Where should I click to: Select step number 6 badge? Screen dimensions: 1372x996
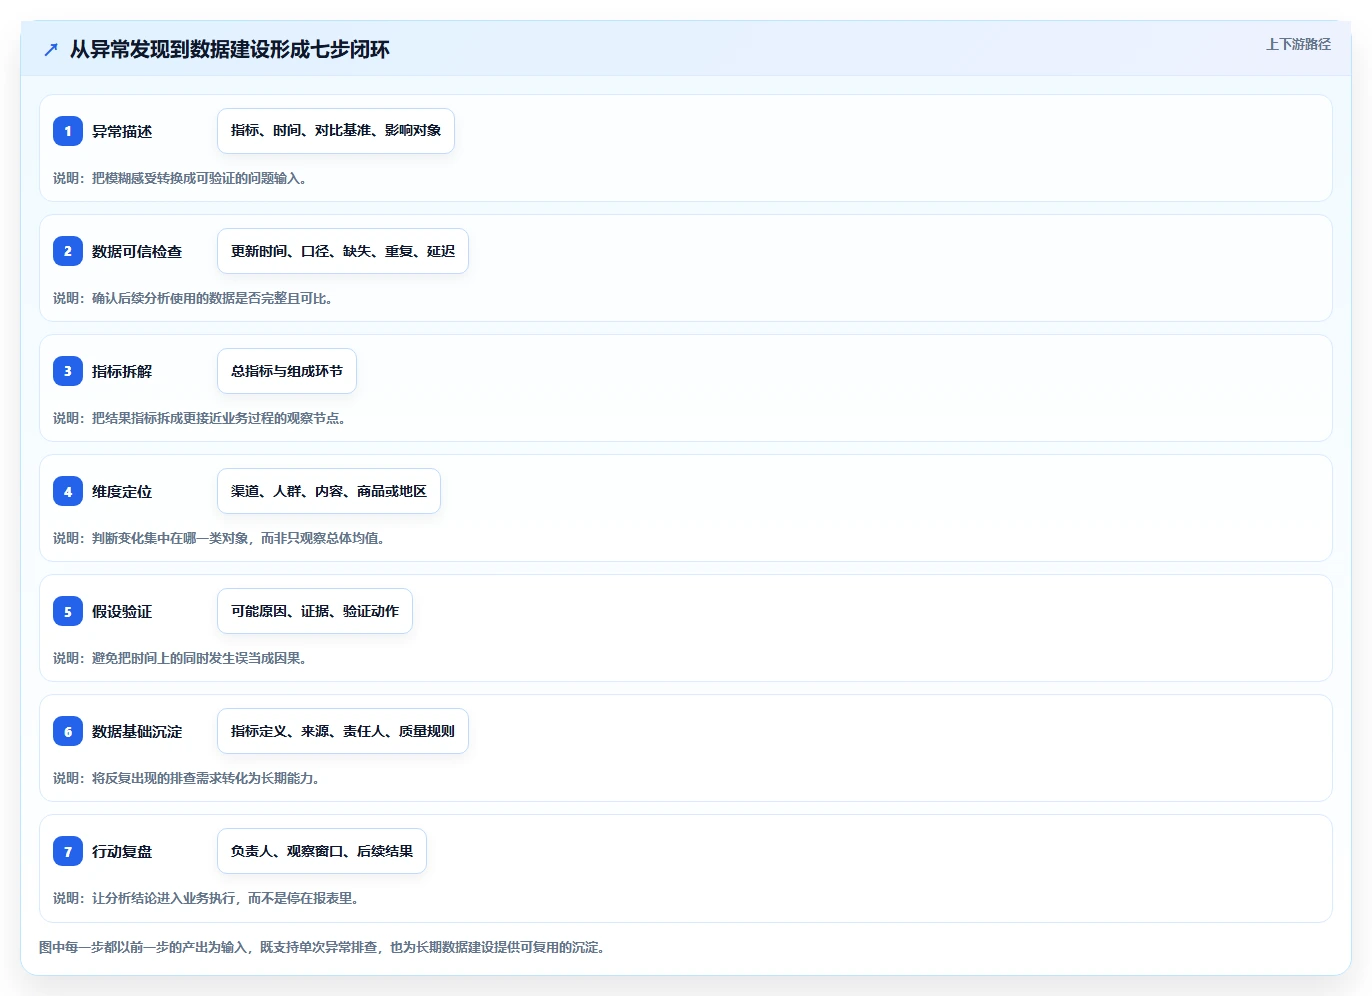click(68, 731)
